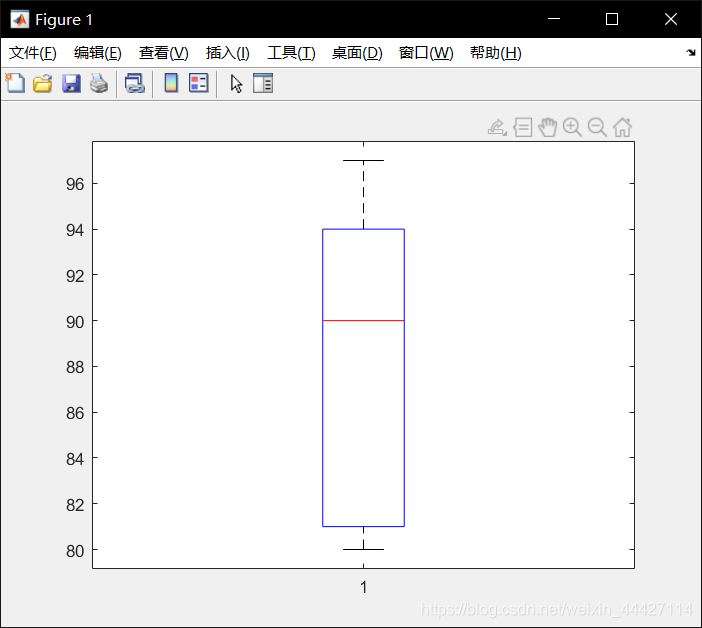Open the Property Inspector toolbar icon
This screenshot has height=628, width=702.
(x=263, y=83)
